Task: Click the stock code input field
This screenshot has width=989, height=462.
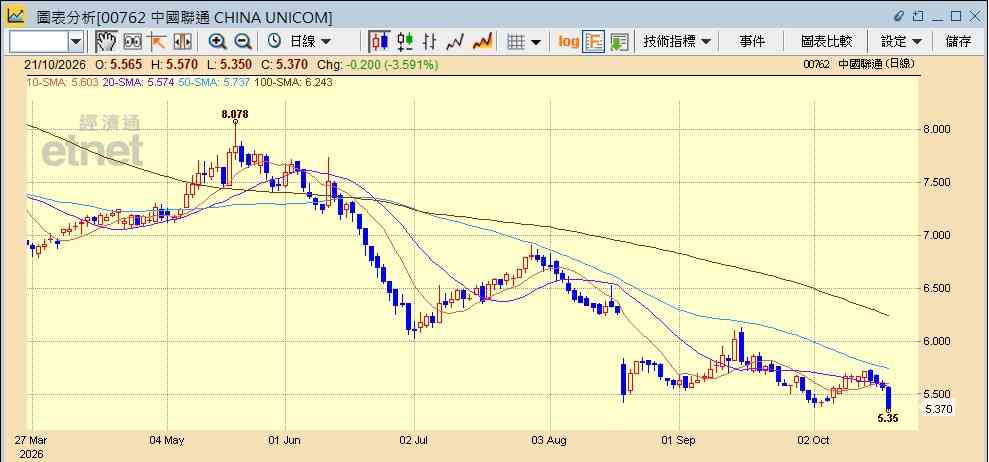Action: tap(39, 42)
